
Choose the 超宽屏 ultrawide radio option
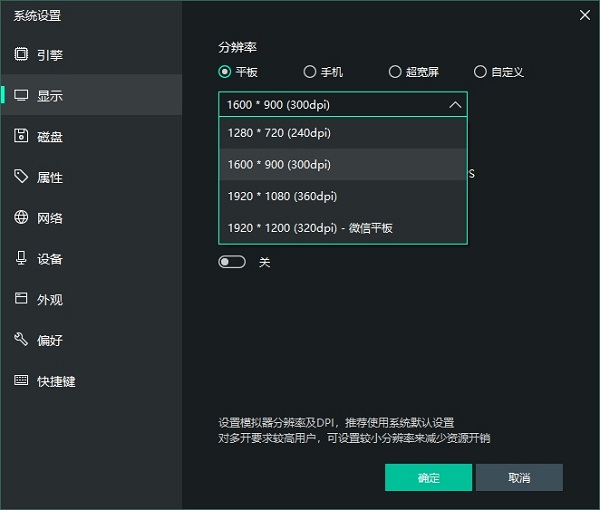395,72
